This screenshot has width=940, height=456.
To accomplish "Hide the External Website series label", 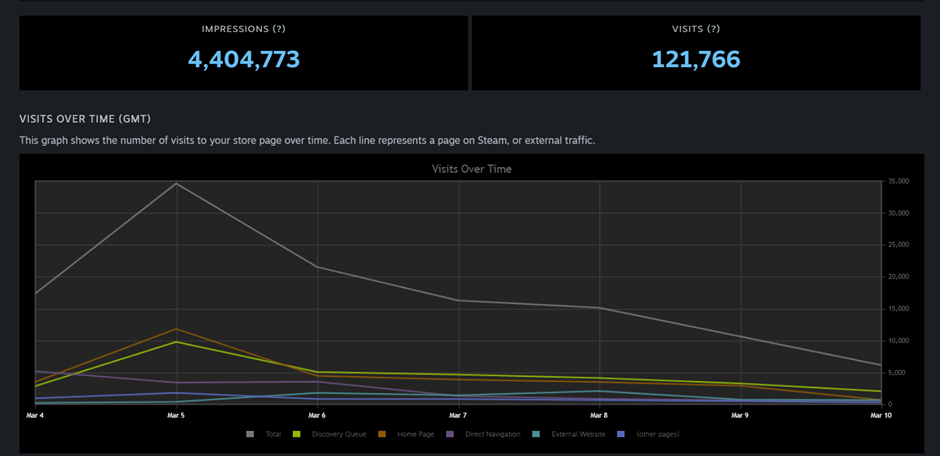I will (x=579, y=434).
